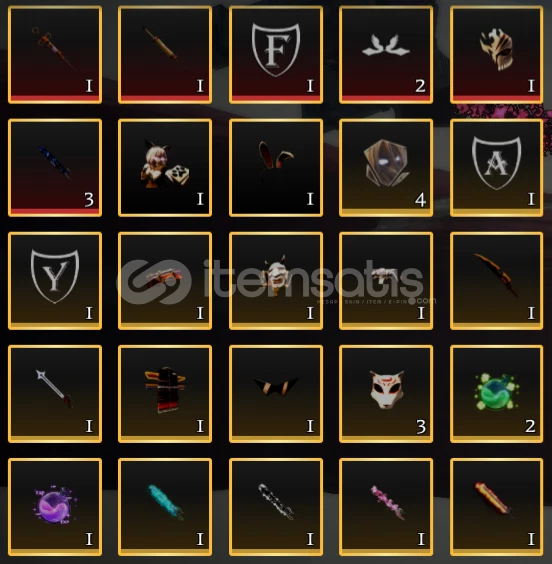
Task: Select the dark blue sword with count 3
Action: click(55, 168)
